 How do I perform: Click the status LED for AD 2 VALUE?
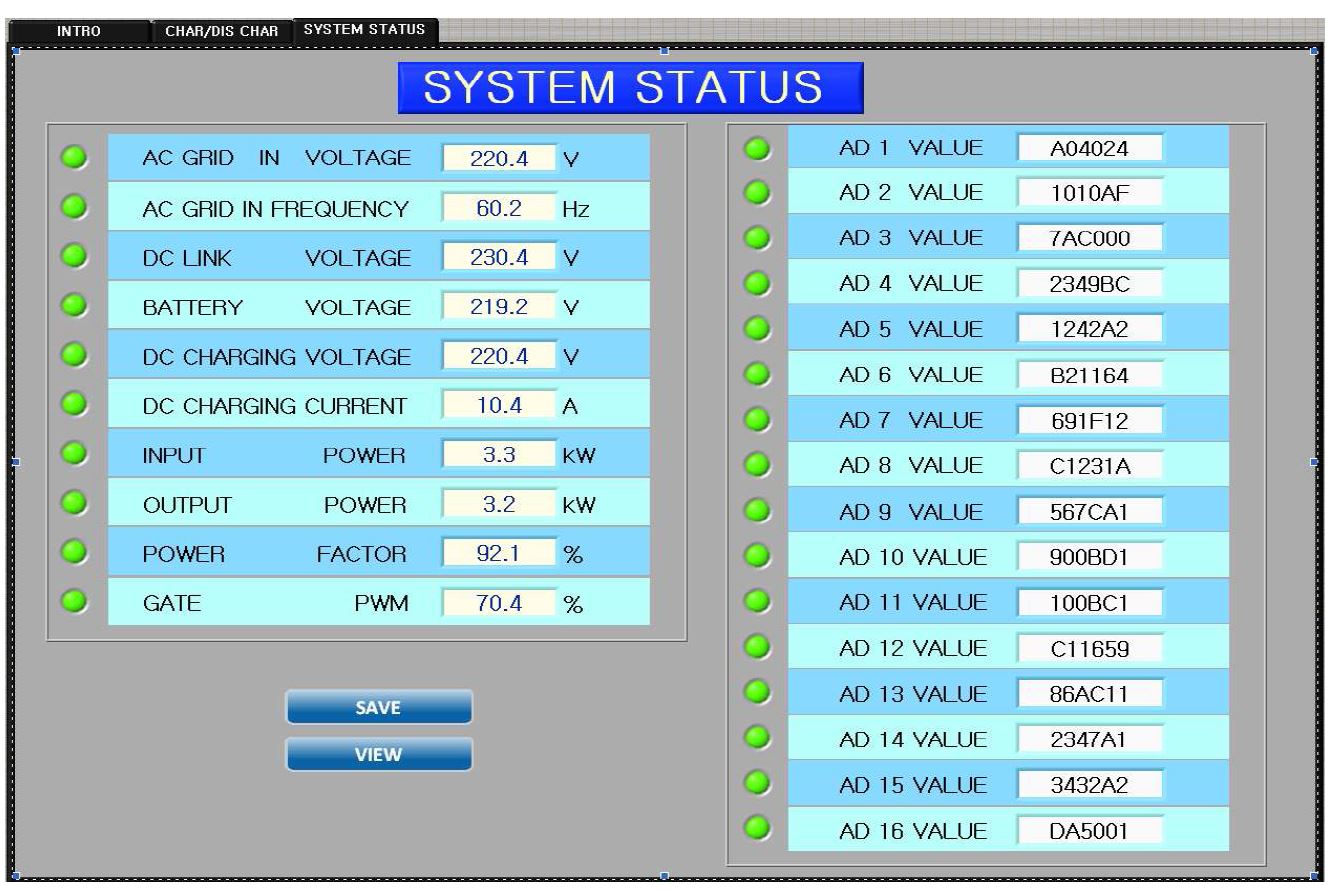pyautogui.click(x=759, y=194)
